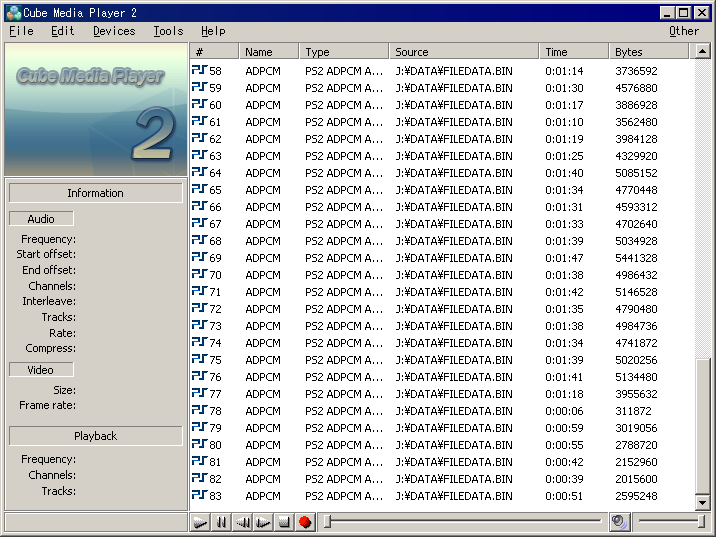Screen dimensions: 716x537
Task: Click the speaker icon beside volume slider
Action: coord(620,521)
